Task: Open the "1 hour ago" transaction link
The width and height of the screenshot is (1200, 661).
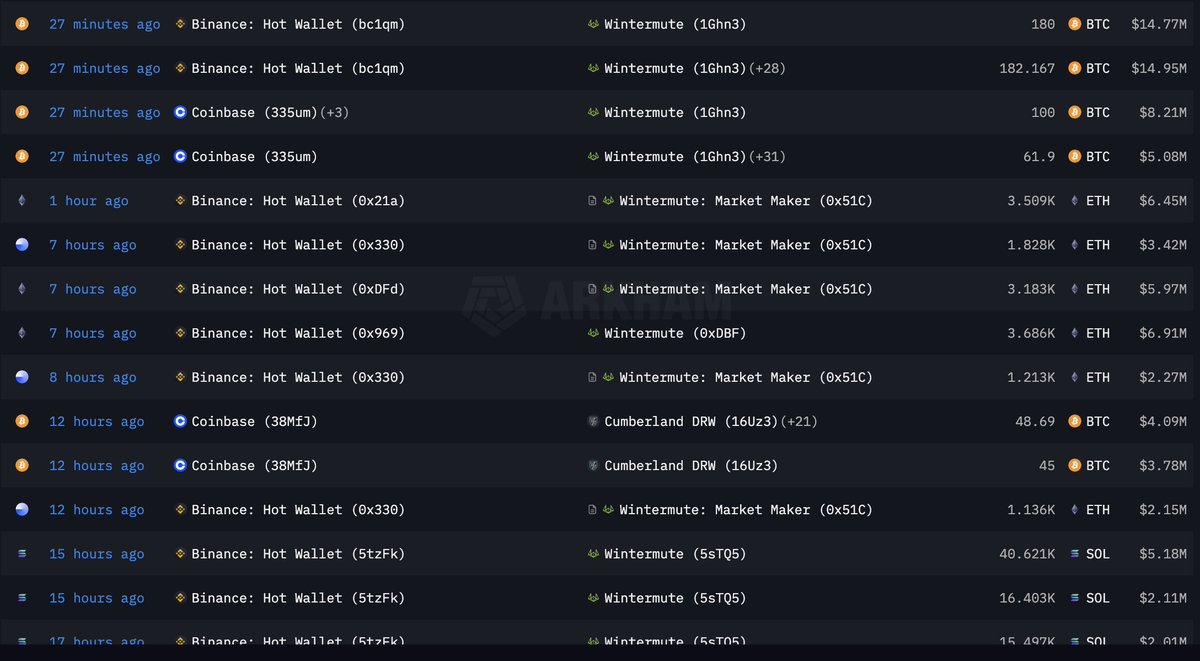Action: (x=89, y=201)
